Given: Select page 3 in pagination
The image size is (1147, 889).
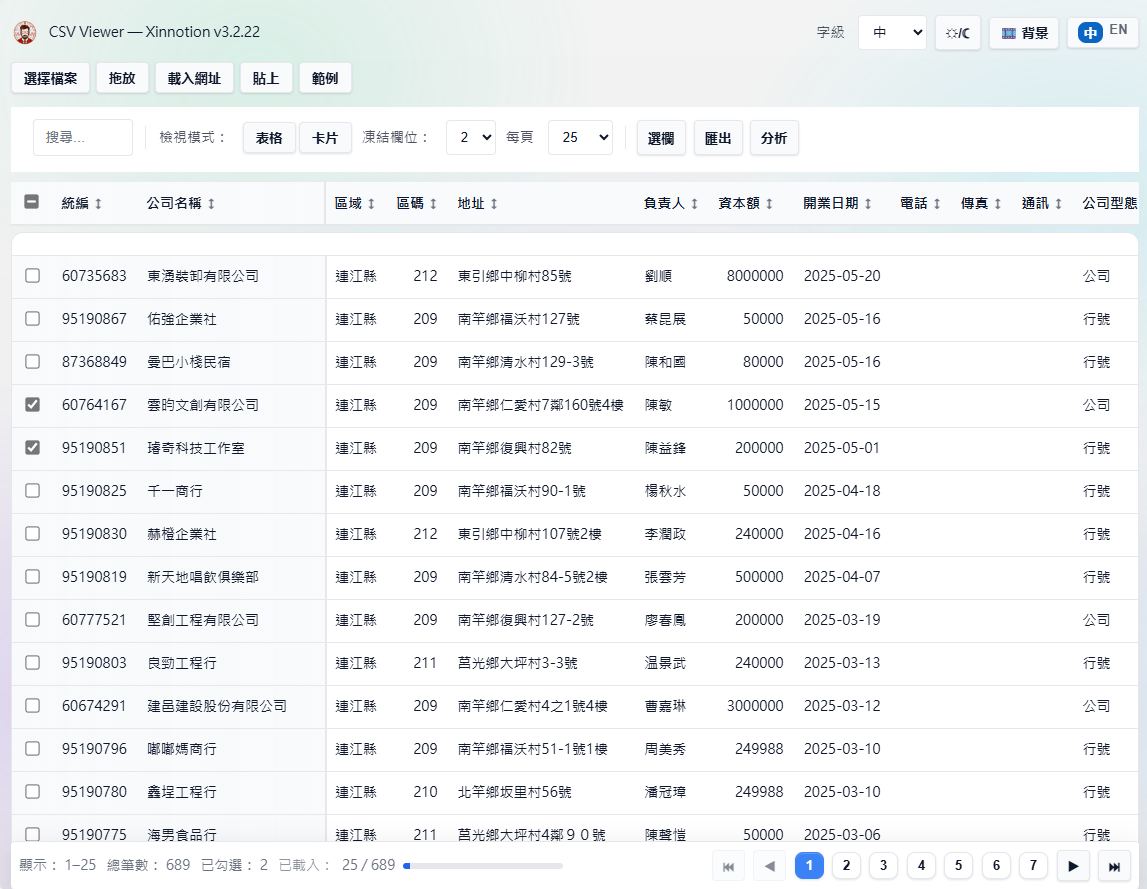Looking at the screenshot, I should click(883, 866).
